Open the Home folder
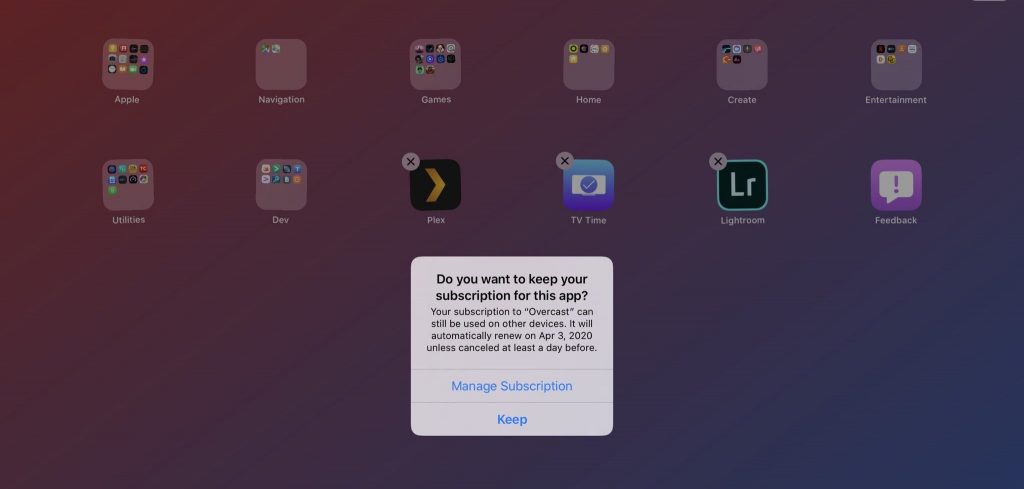This screenshot has width=1024, height=489. coord(588,64)
